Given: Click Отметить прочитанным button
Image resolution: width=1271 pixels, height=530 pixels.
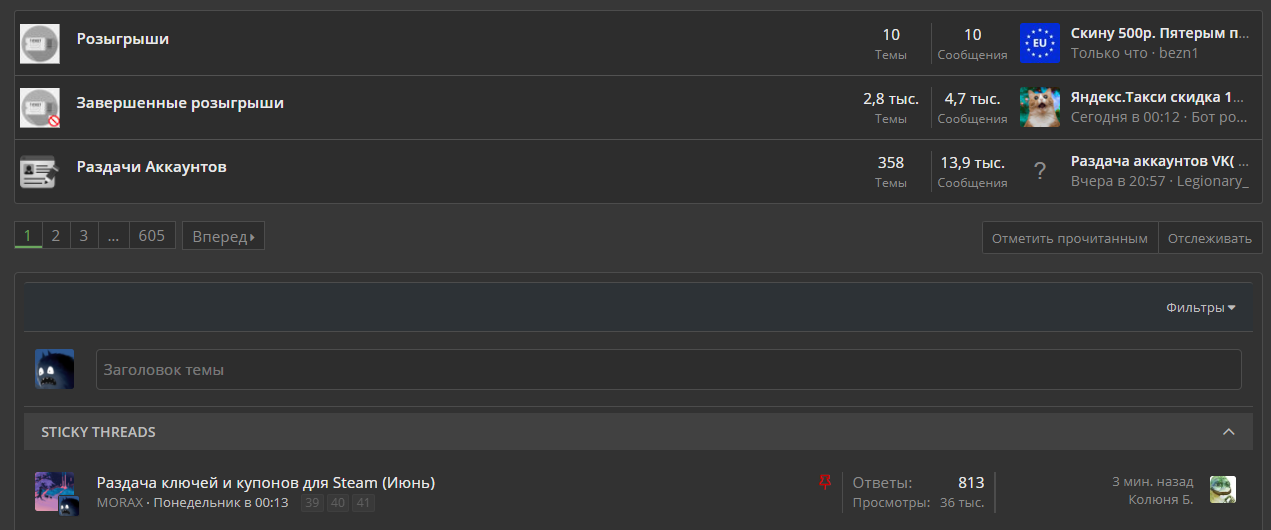Looking at the screenshot, I should tap(1070, 238).
